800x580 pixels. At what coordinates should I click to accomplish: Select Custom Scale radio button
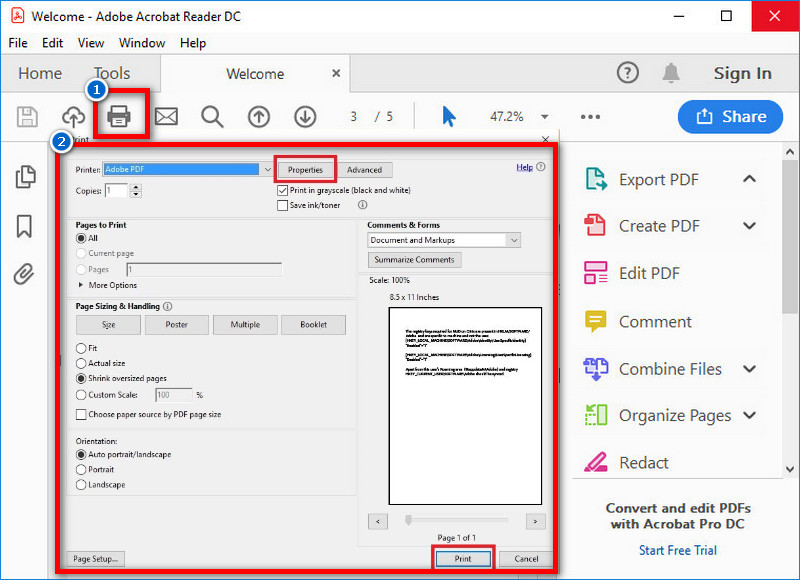[x=81, y=395]
